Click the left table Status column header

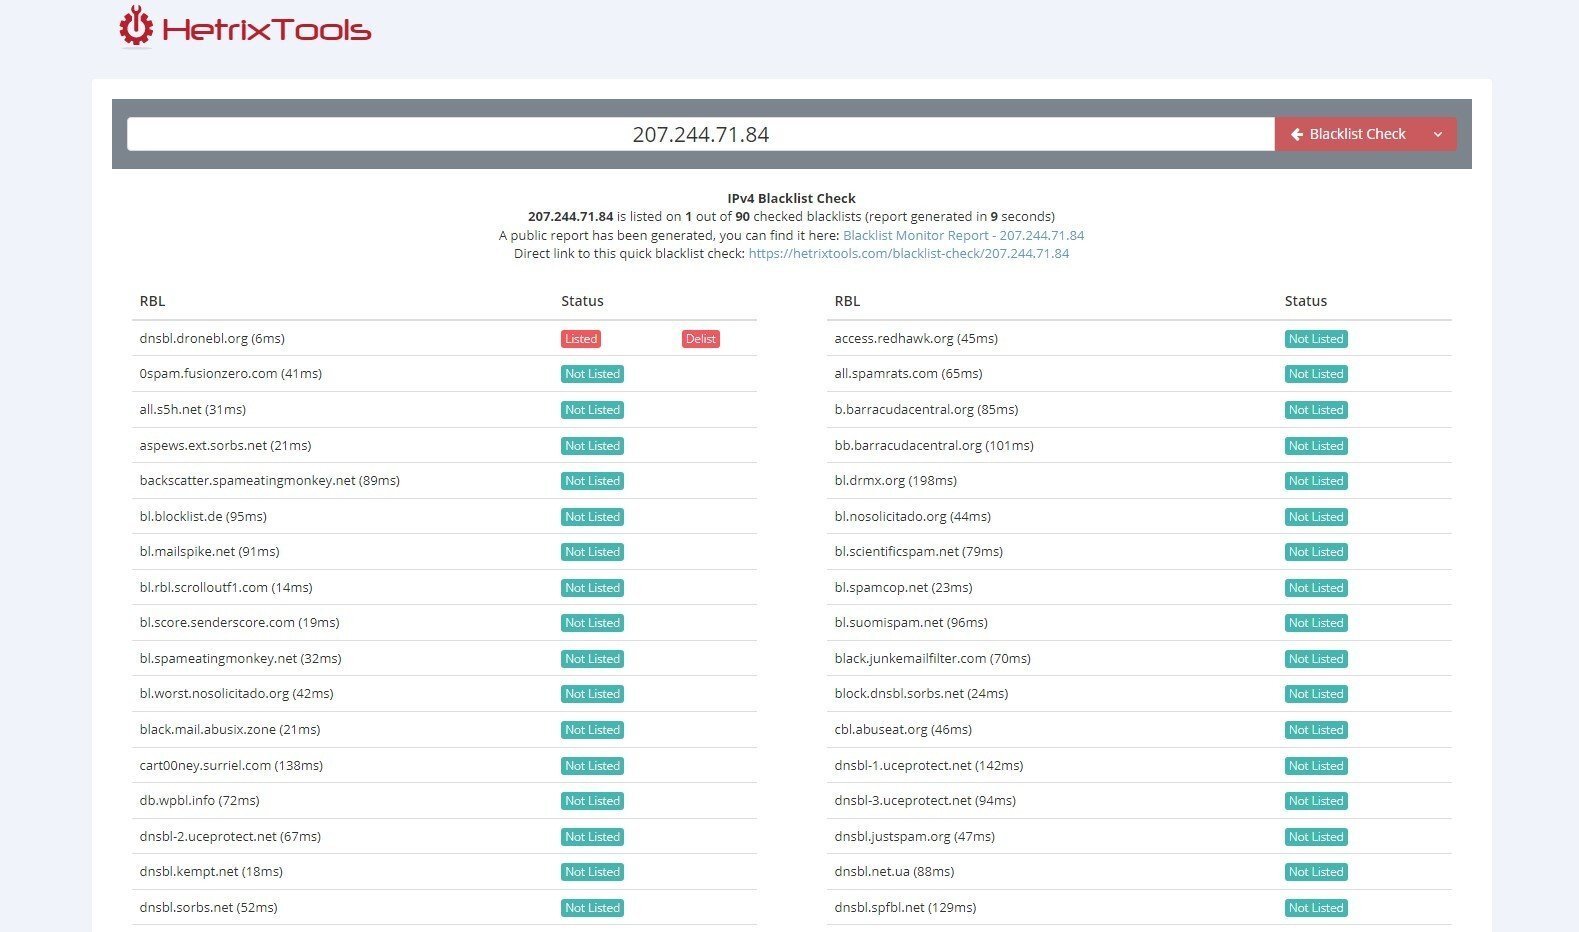pyautogui.click(x=582, y=301)
